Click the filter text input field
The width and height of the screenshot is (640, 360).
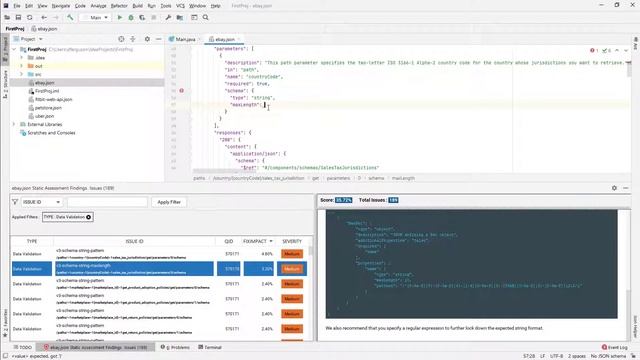point(107,202)
